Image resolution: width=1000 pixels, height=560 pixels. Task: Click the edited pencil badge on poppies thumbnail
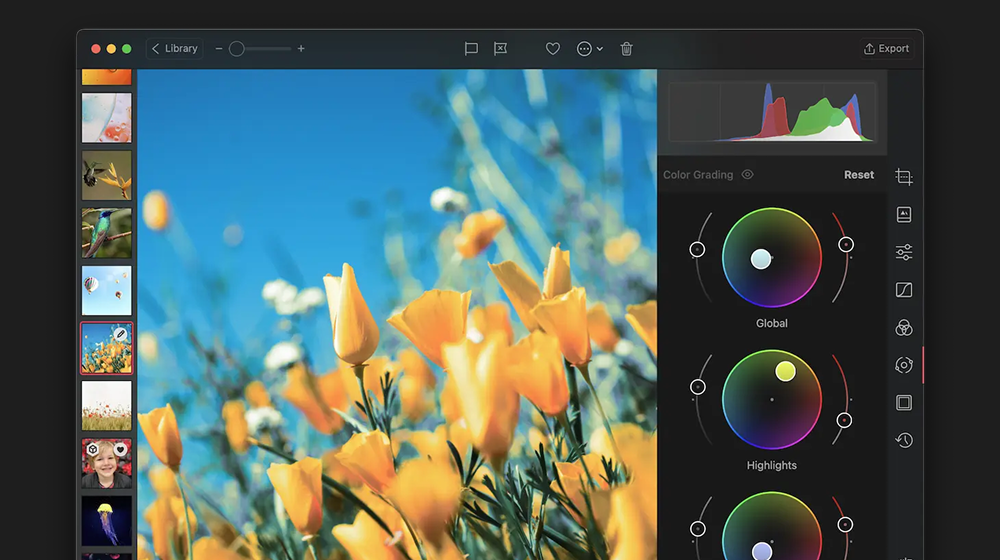pos(121,334)
